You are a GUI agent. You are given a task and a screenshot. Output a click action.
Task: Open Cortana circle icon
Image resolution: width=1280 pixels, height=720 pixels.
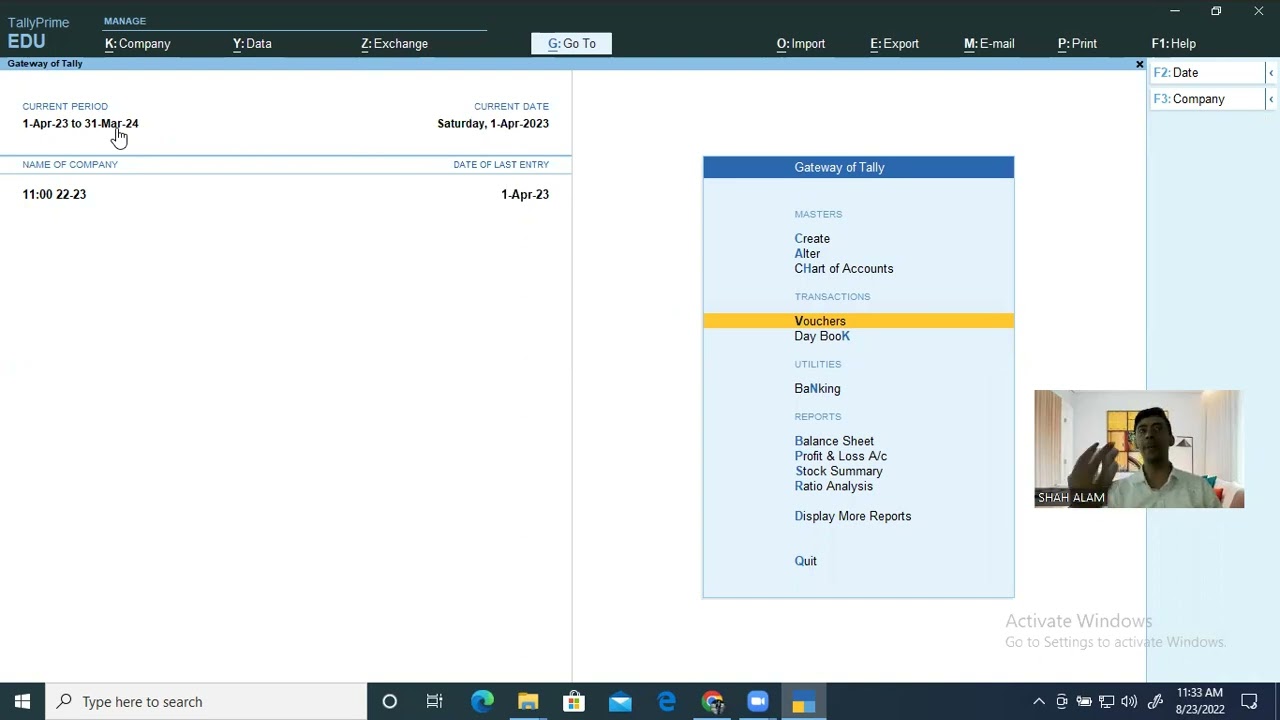coord(390,702)
